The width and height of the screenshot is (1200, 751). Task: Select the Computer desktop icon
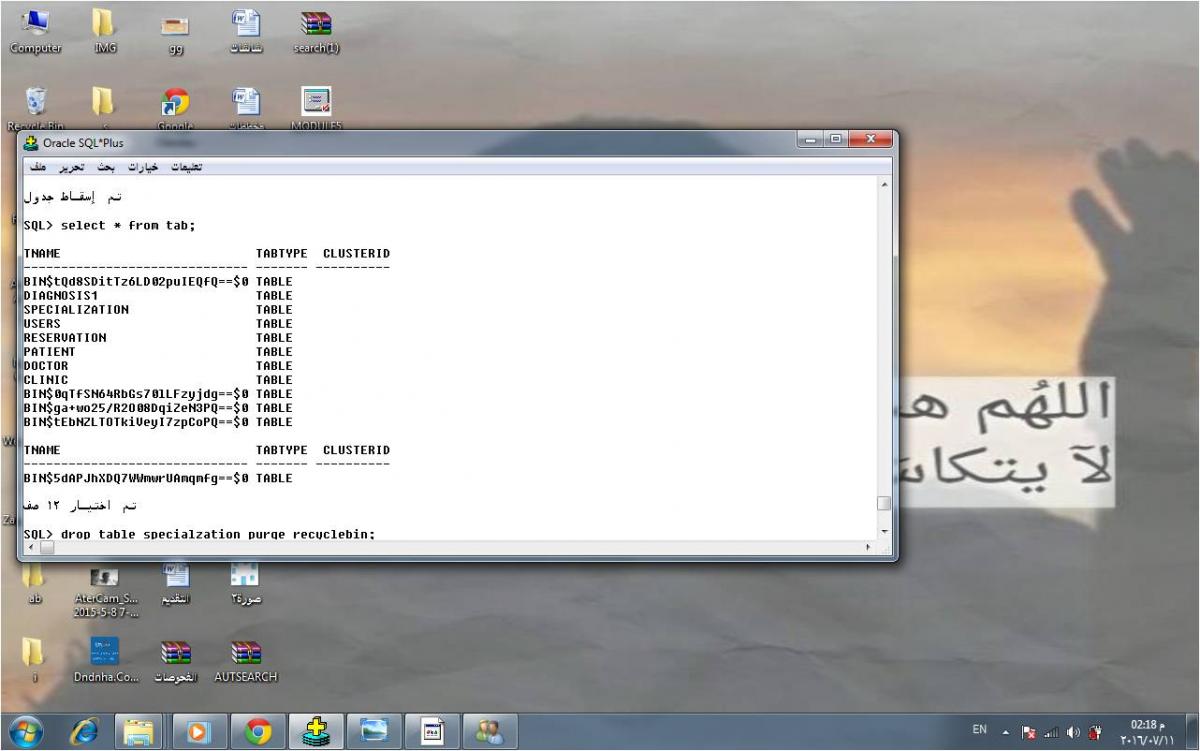pos(35,31)
